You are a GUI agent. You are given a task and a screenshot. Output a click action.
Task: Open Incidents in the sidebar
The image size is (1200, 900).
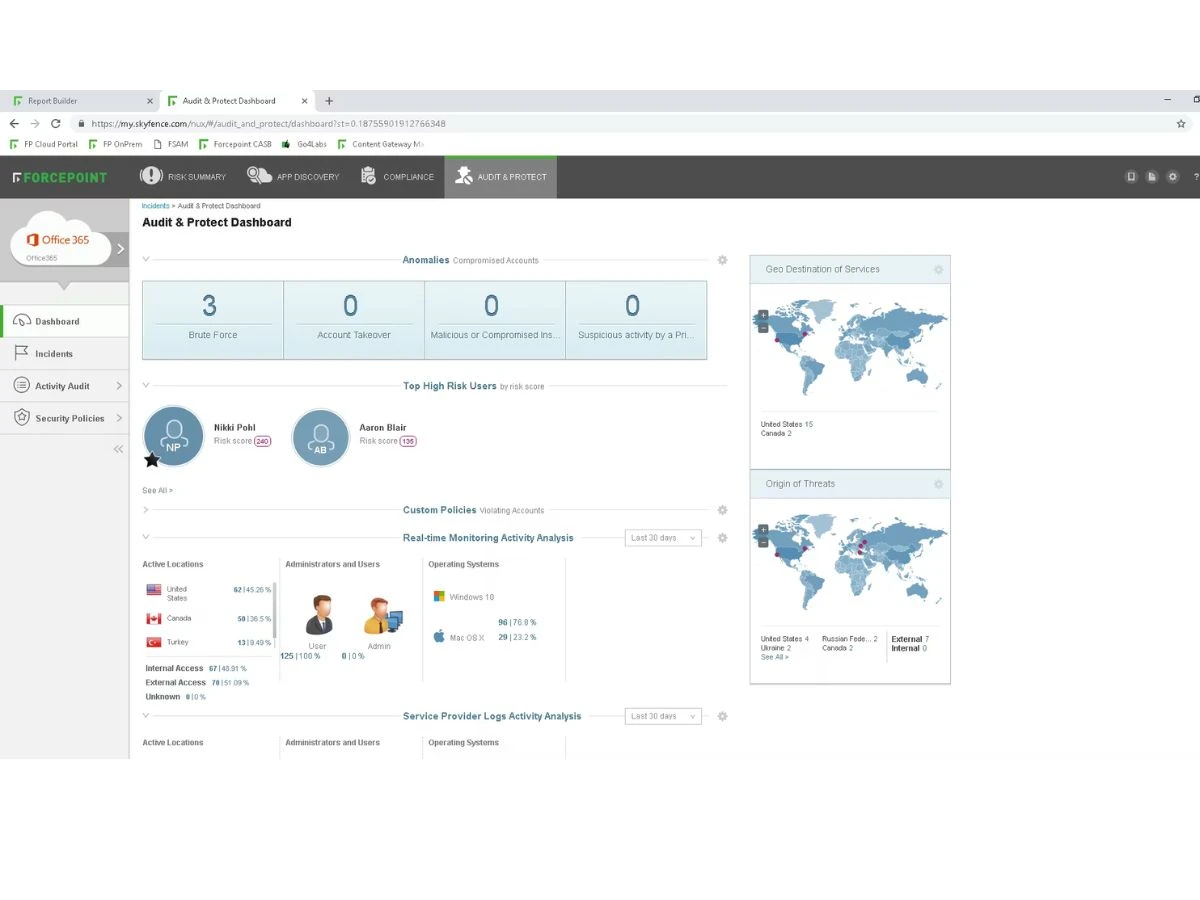click(x=65, y=353)
